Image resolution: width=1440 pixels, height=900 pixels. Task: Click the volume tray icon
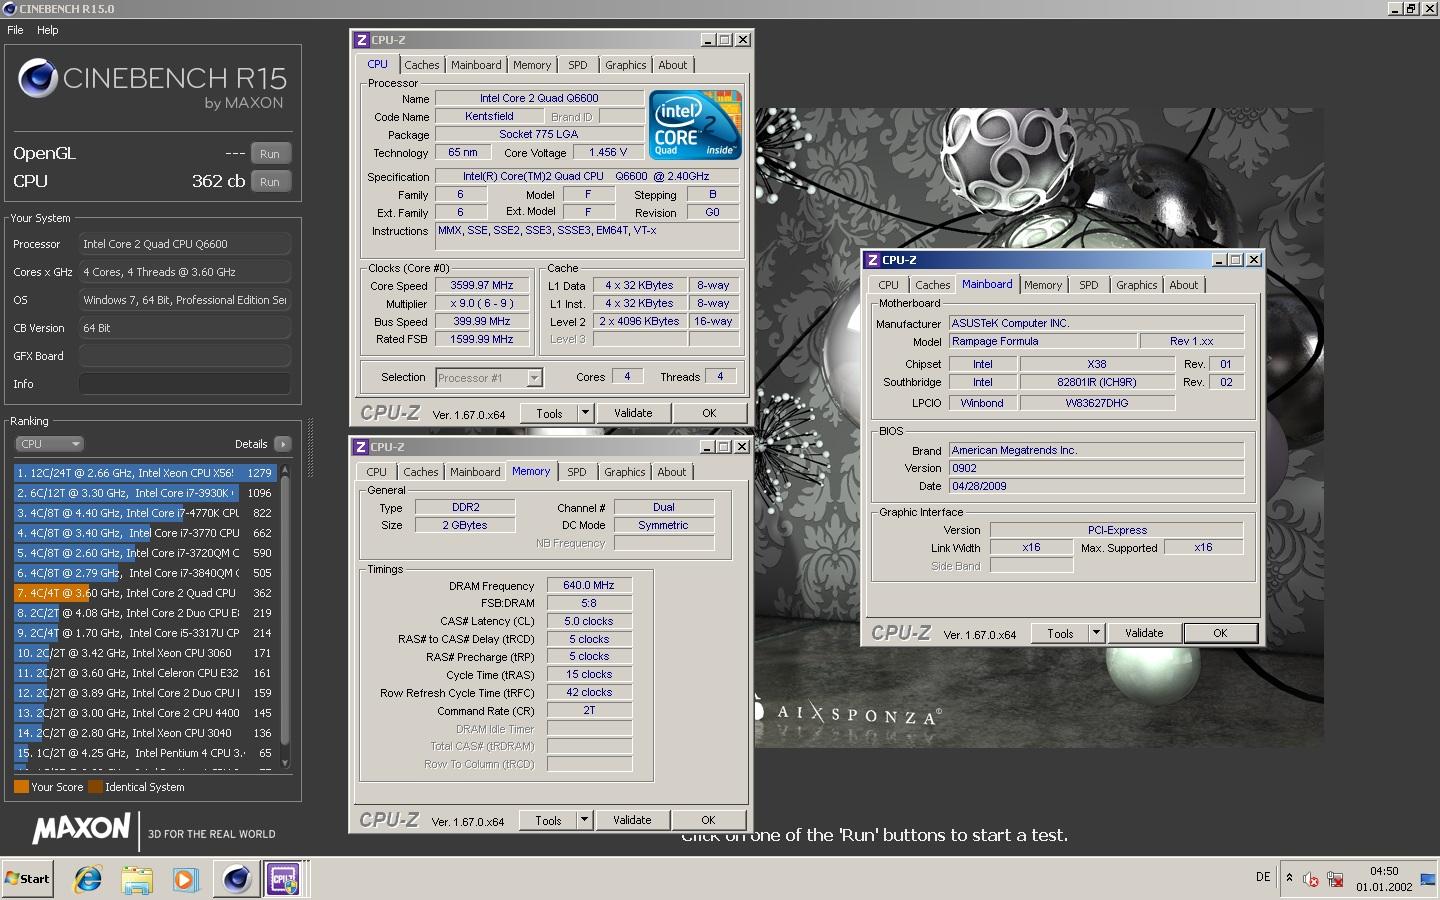click(x=1310, y=879)
